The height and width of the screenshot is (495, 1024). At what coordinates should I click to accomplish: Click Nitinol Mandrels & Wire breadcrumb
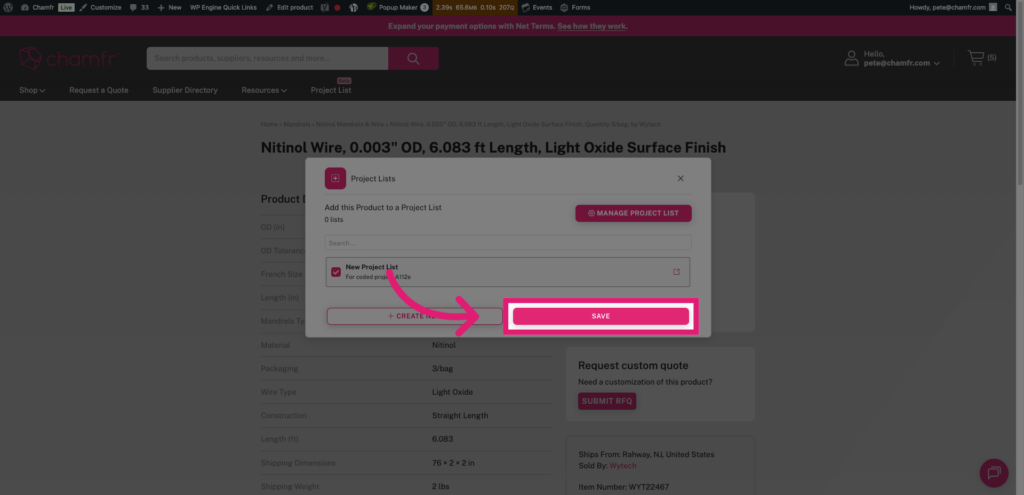click(350, 124)
